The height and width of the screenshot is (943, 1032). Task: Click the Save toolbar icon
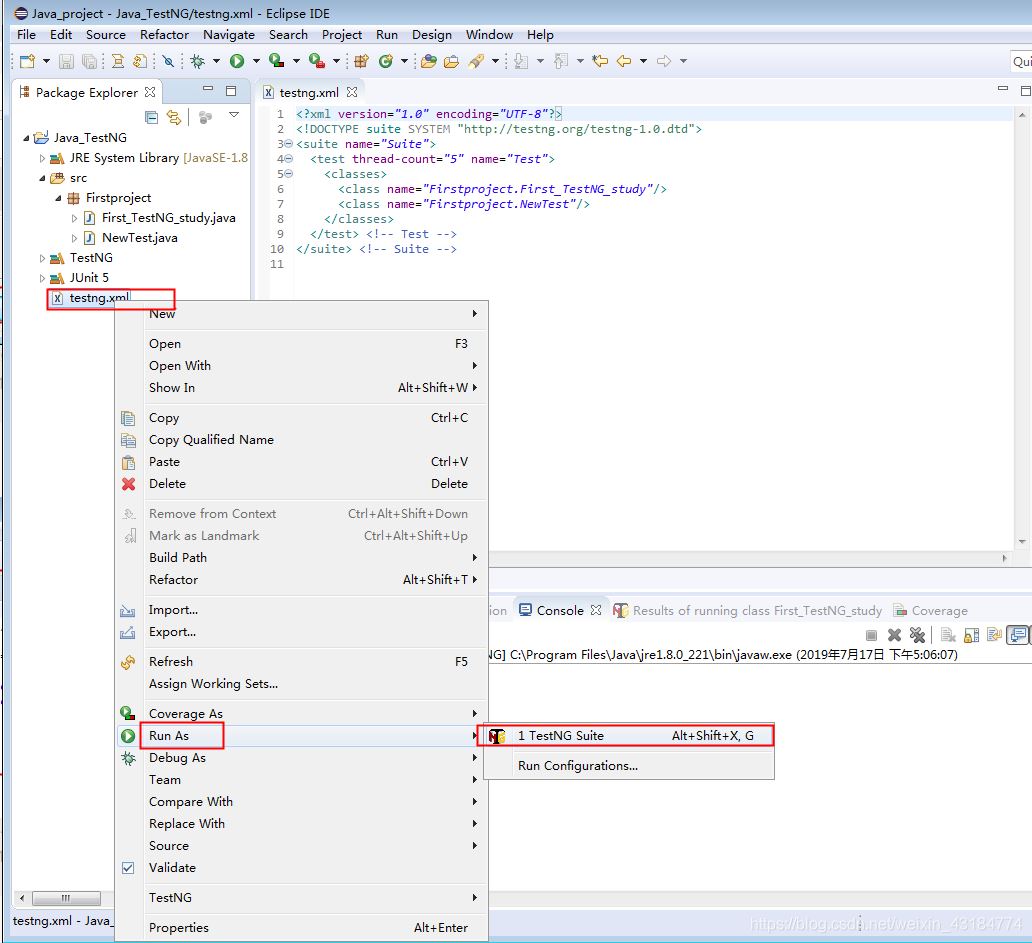(x=66, y=61)
